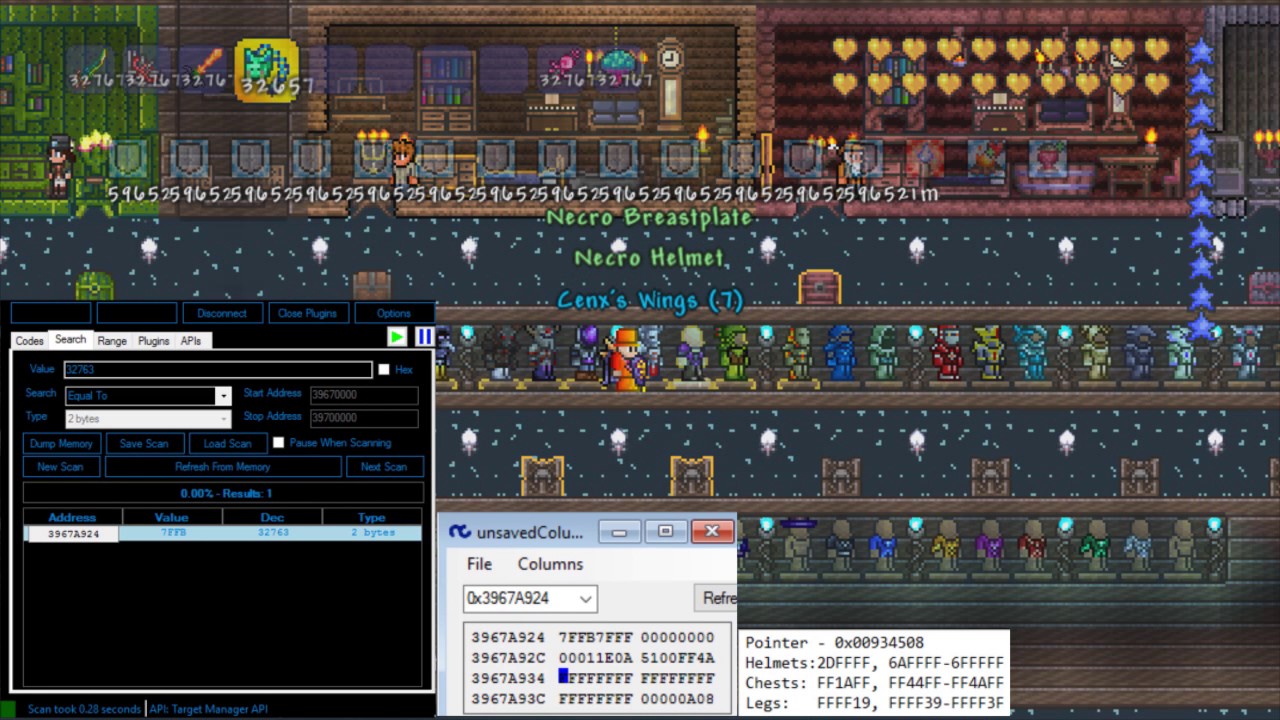Click memory value 7FFB7FFF
Viewport: 1280px width, 720px height.
(596, 637)
